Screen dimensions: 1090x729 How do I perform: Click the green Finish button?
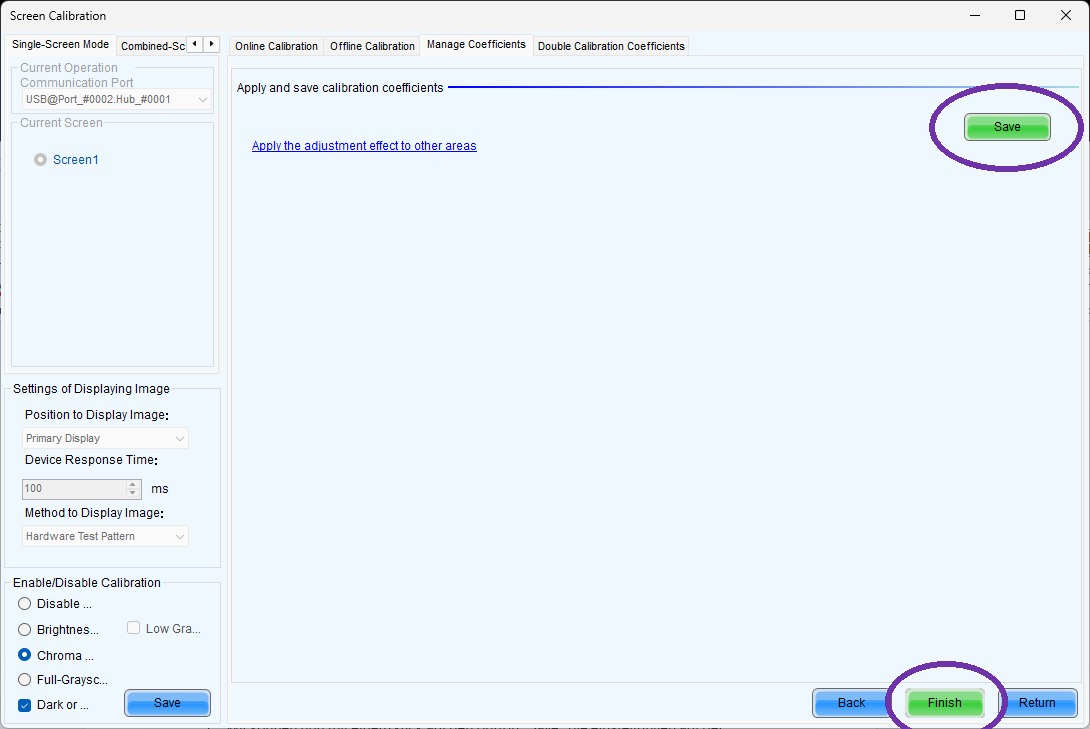click(x=945, y=703)
